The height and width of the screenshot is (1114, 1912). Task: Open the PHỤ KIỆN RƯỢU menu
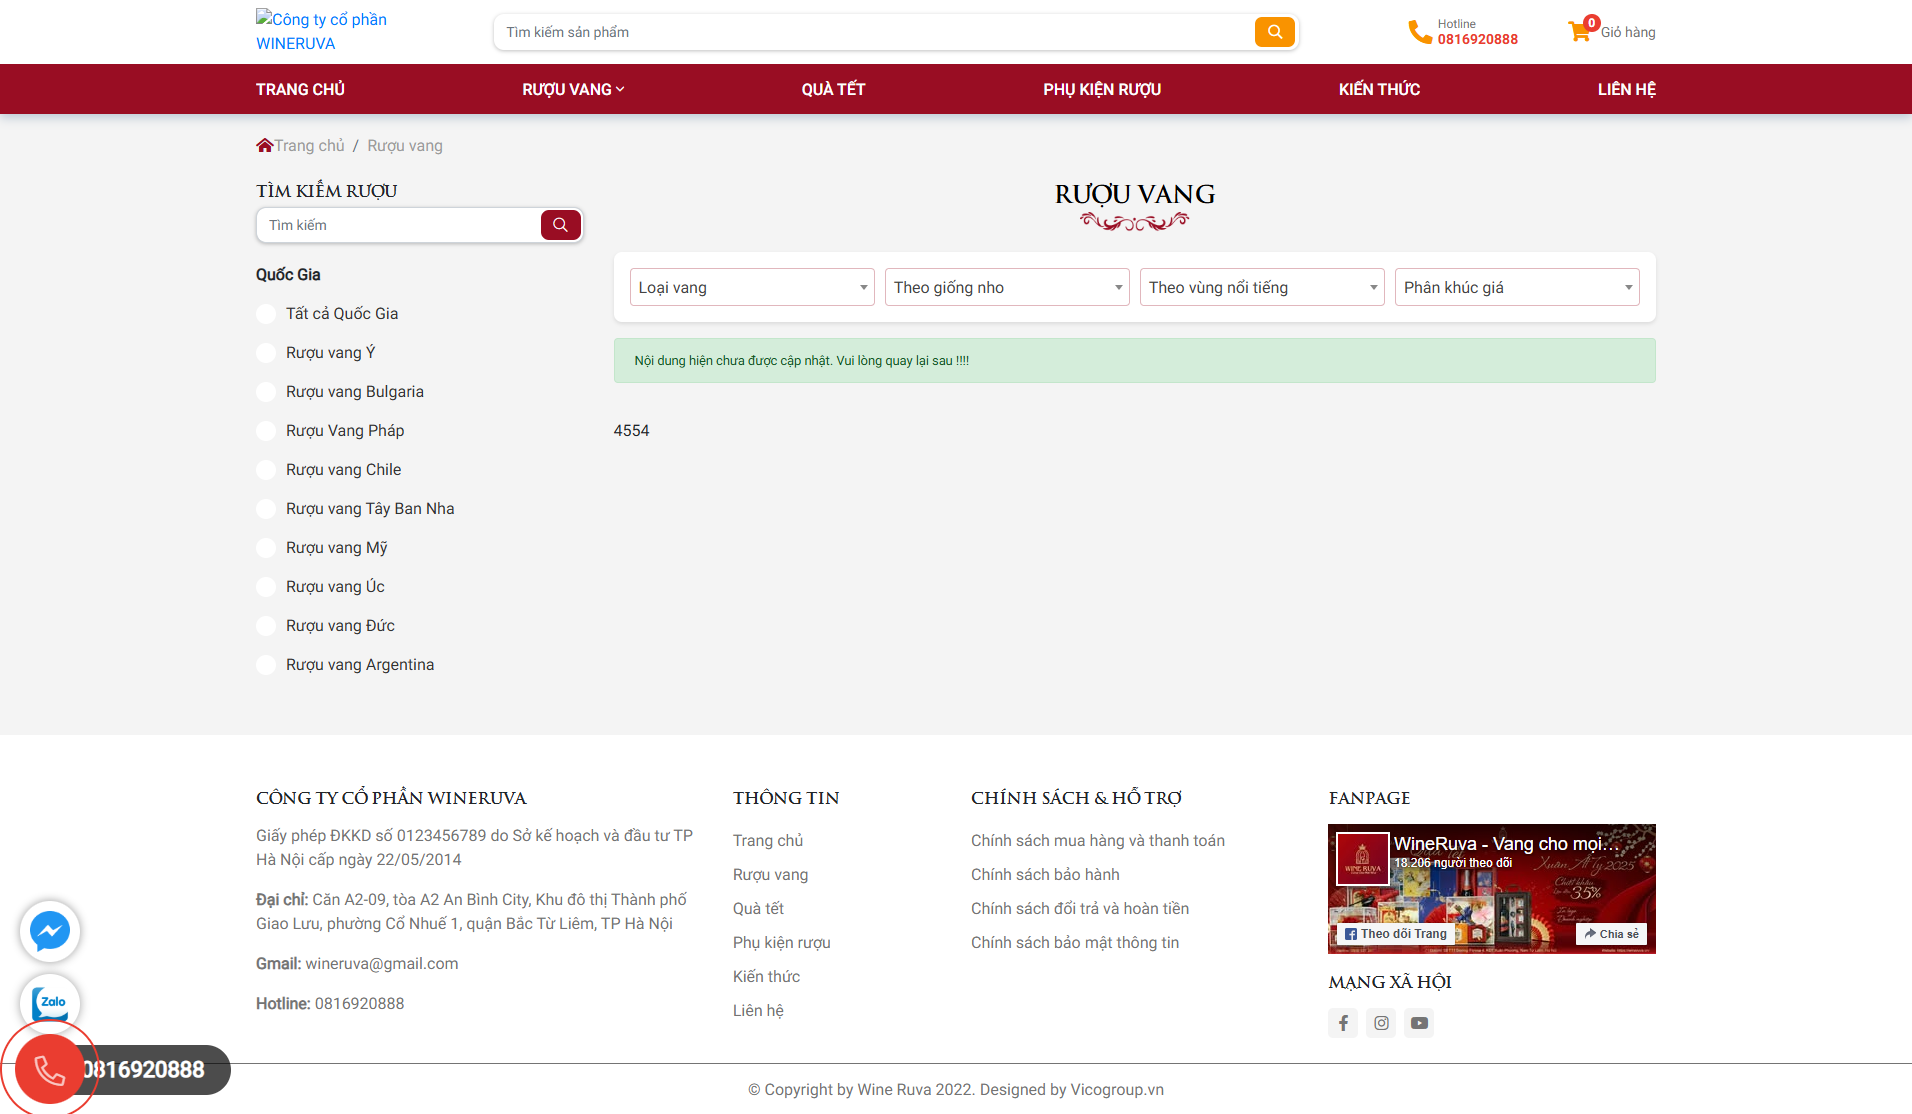pos(1102,89)
